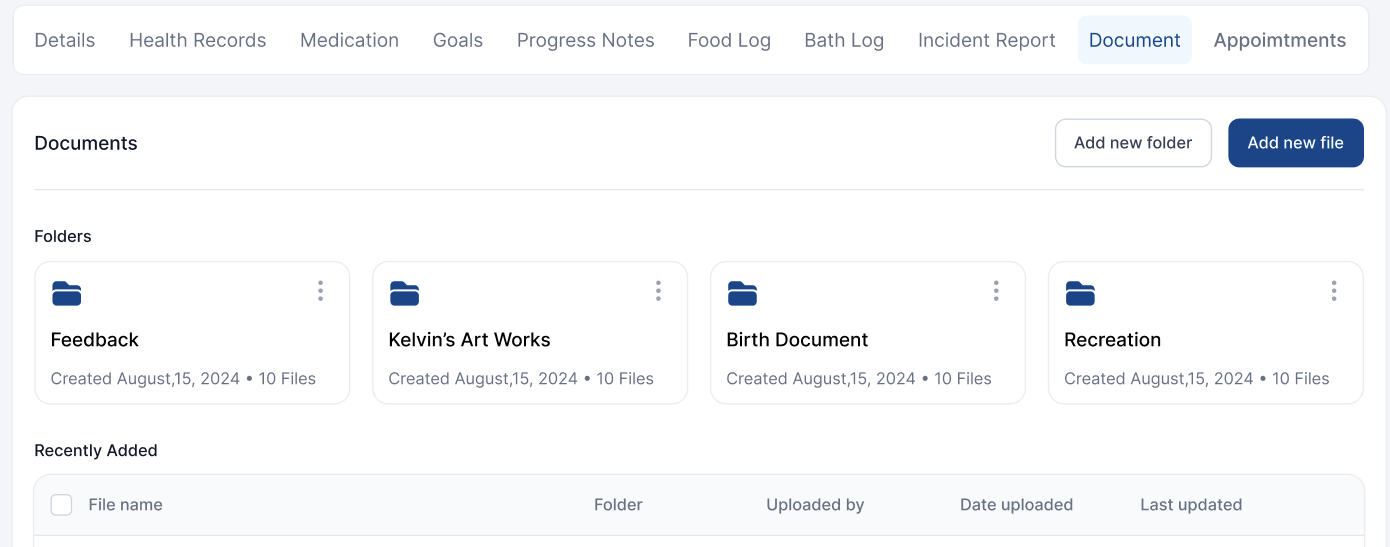Screen dimensions: 1390x547
Task: Open the Feedback folder's three-dot menu
Action: coord(320,291)
